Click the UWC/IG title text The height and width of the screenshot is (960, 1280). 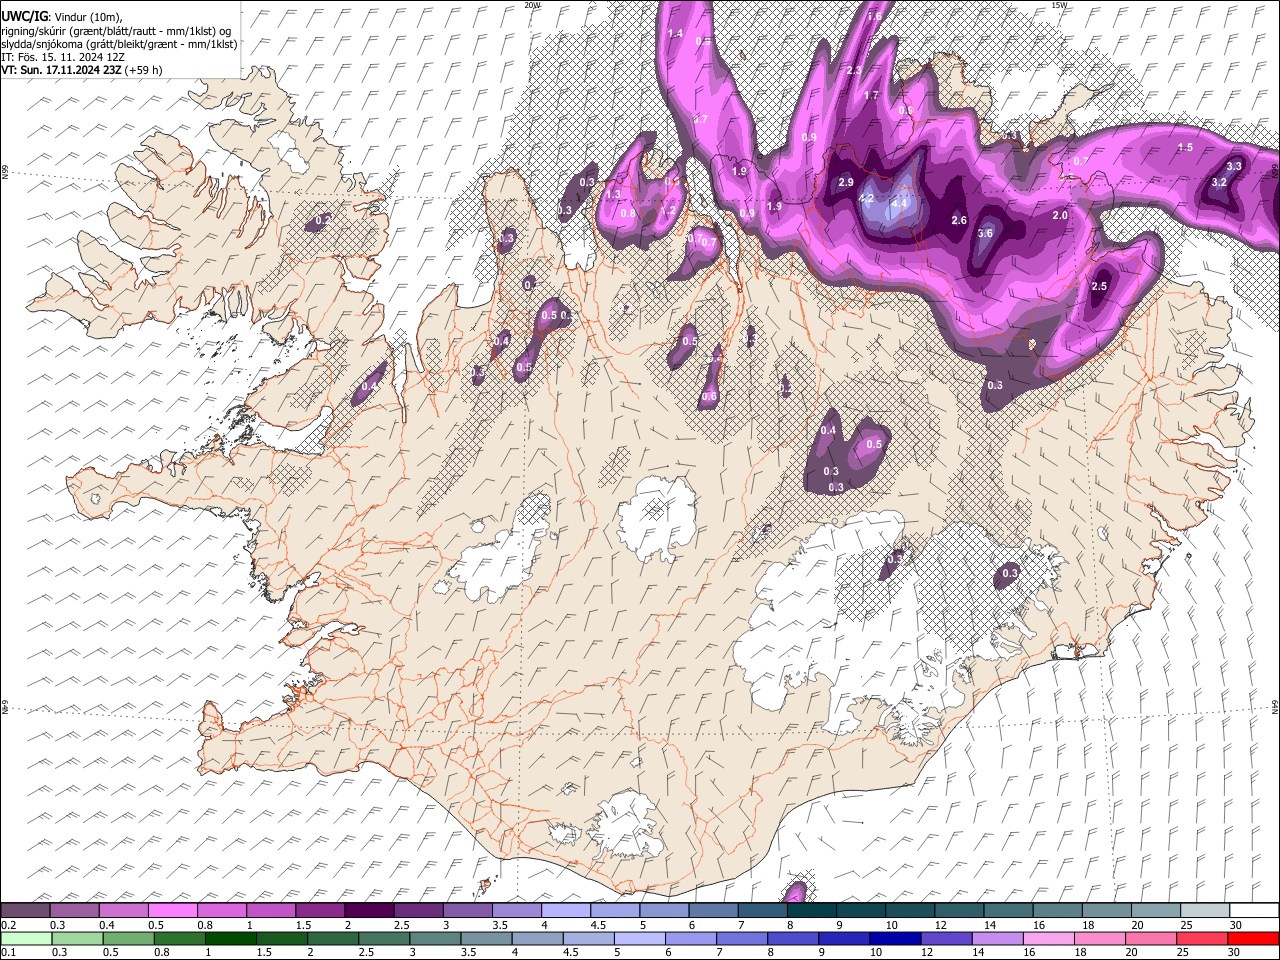coord(24,17)
